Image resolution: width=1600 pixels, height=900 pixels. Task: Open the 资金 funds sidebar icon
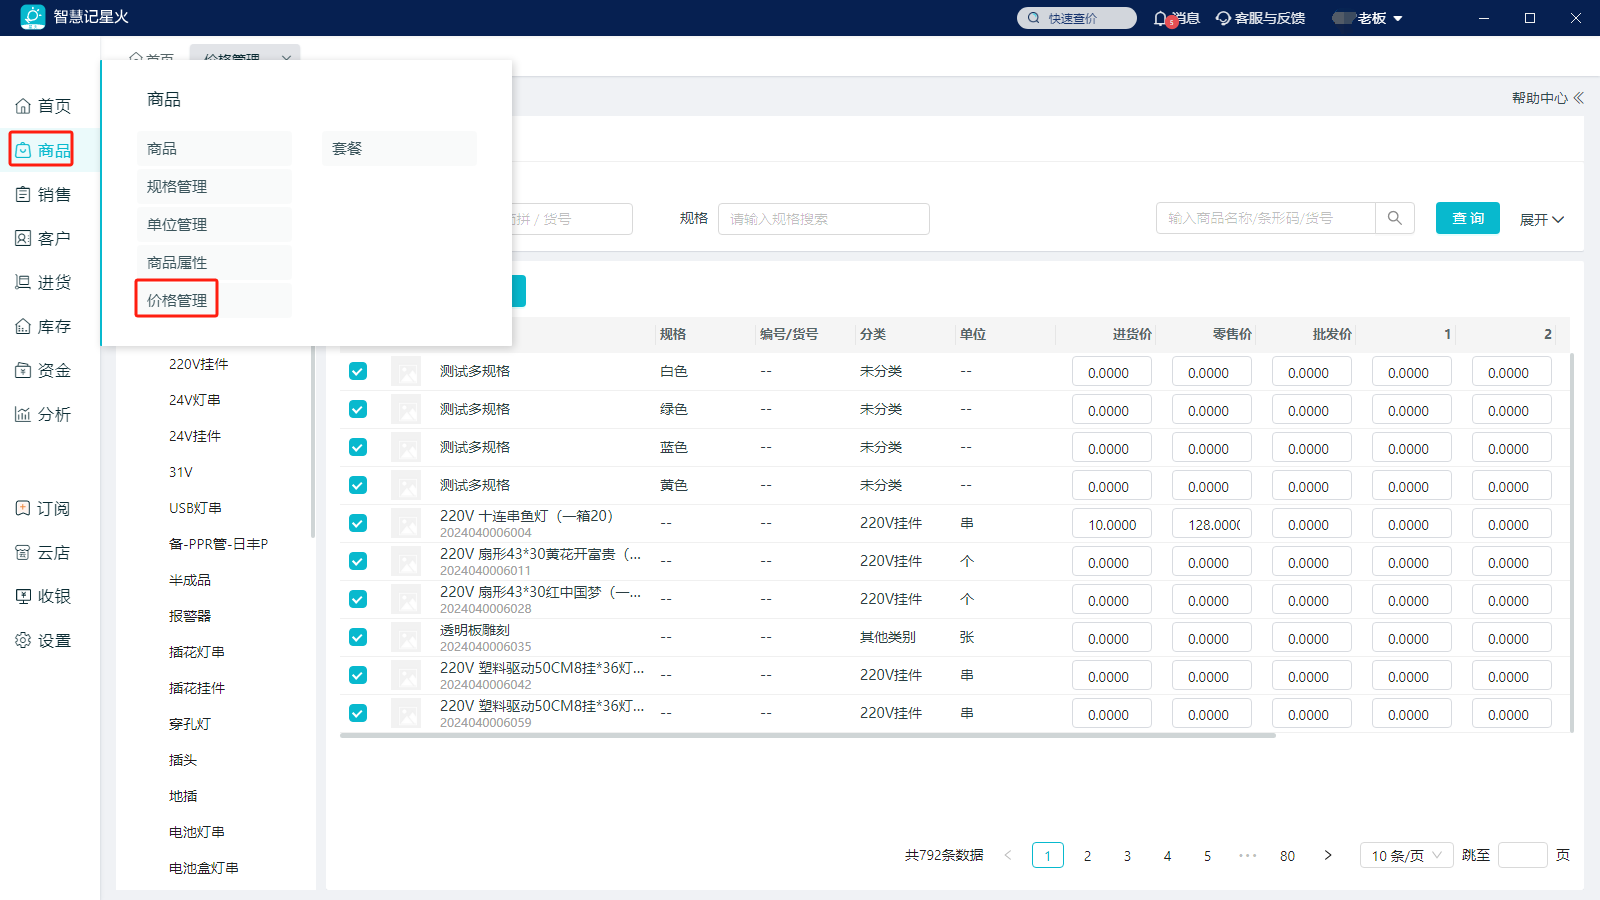[x=23, y=370]
